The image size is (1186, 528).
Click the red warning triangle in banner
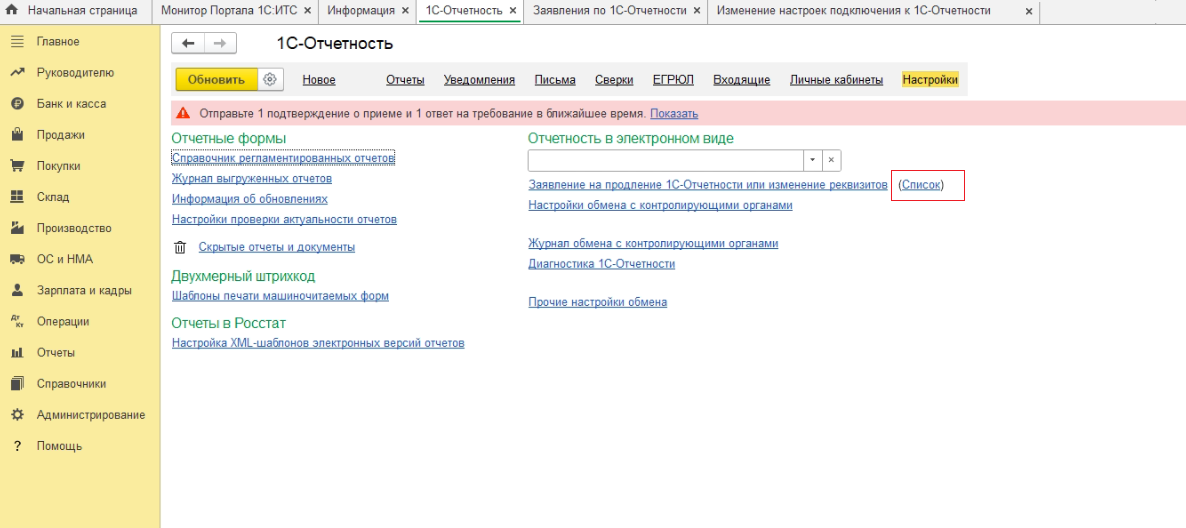[x=182, y=113]
